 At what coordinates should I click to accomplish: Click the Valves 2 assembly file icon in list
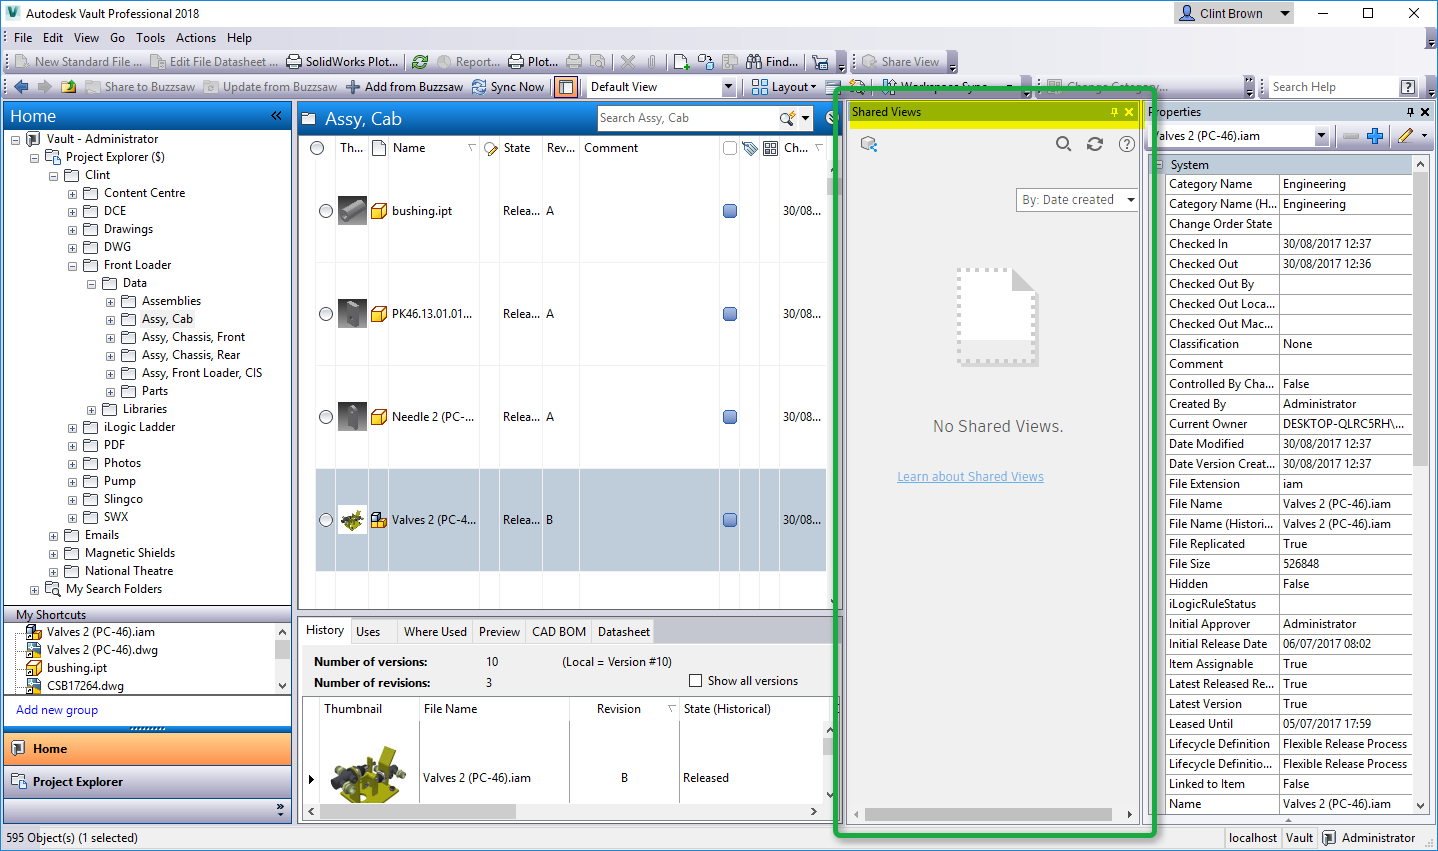point(379,520)
